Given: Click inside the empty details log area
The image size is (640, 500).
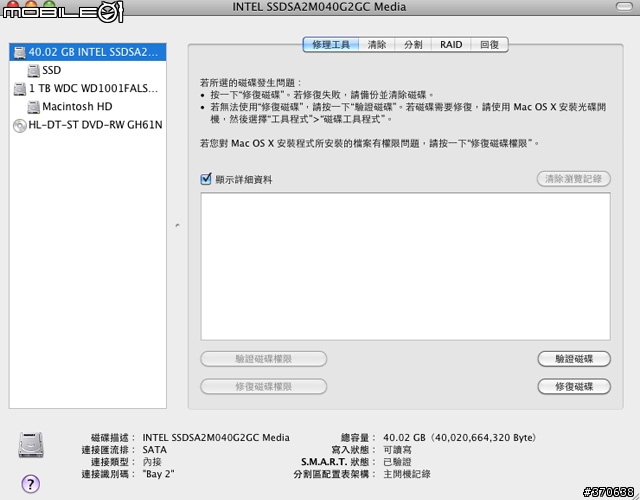Looking at the screenshot, I should point(405,267).
